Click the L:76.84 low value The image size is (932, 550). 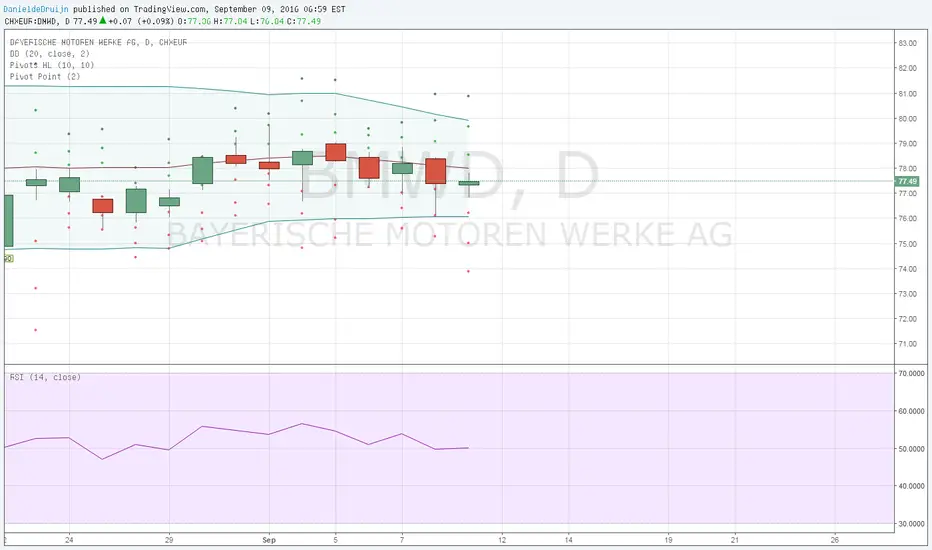[267, 21]
